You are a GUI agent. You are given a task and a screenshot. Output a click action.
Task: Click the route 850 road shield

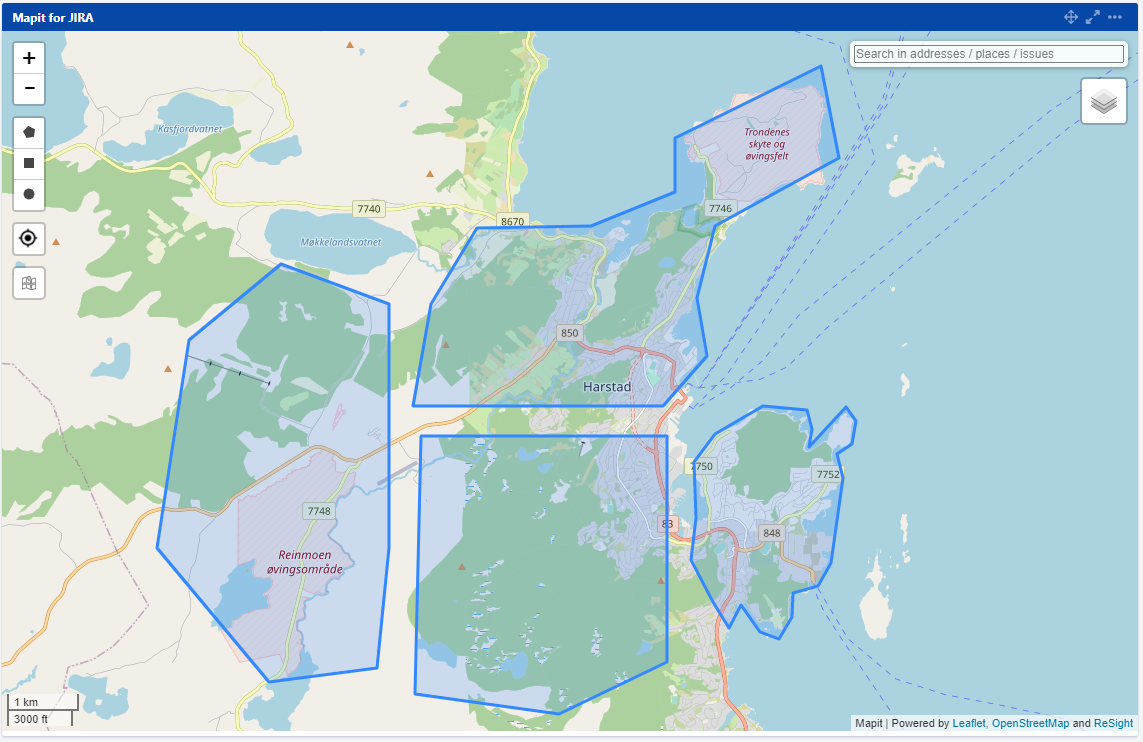coord(569,333)
